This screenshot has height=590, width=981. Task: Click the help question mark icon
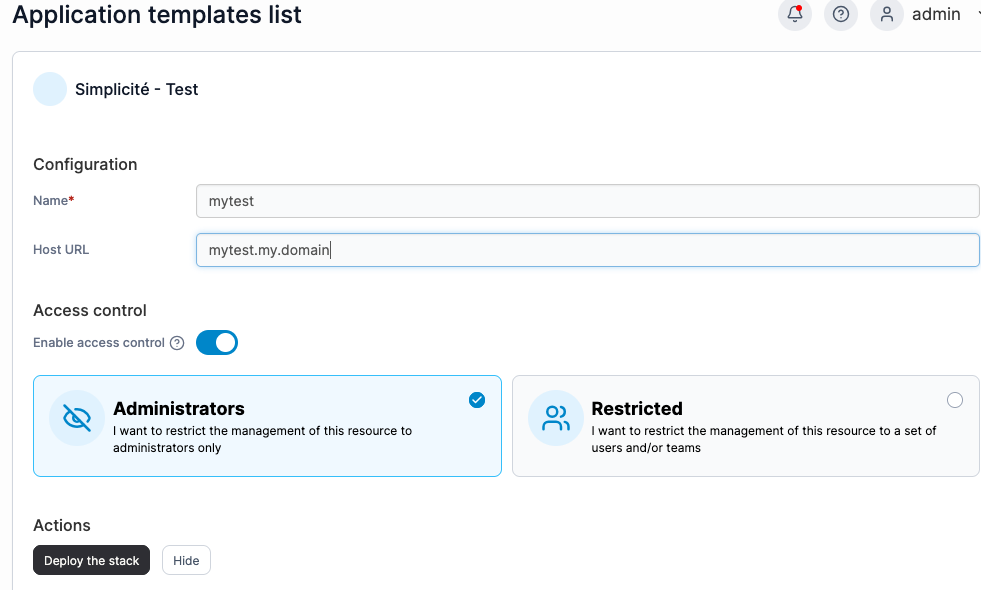click(841, 14)
